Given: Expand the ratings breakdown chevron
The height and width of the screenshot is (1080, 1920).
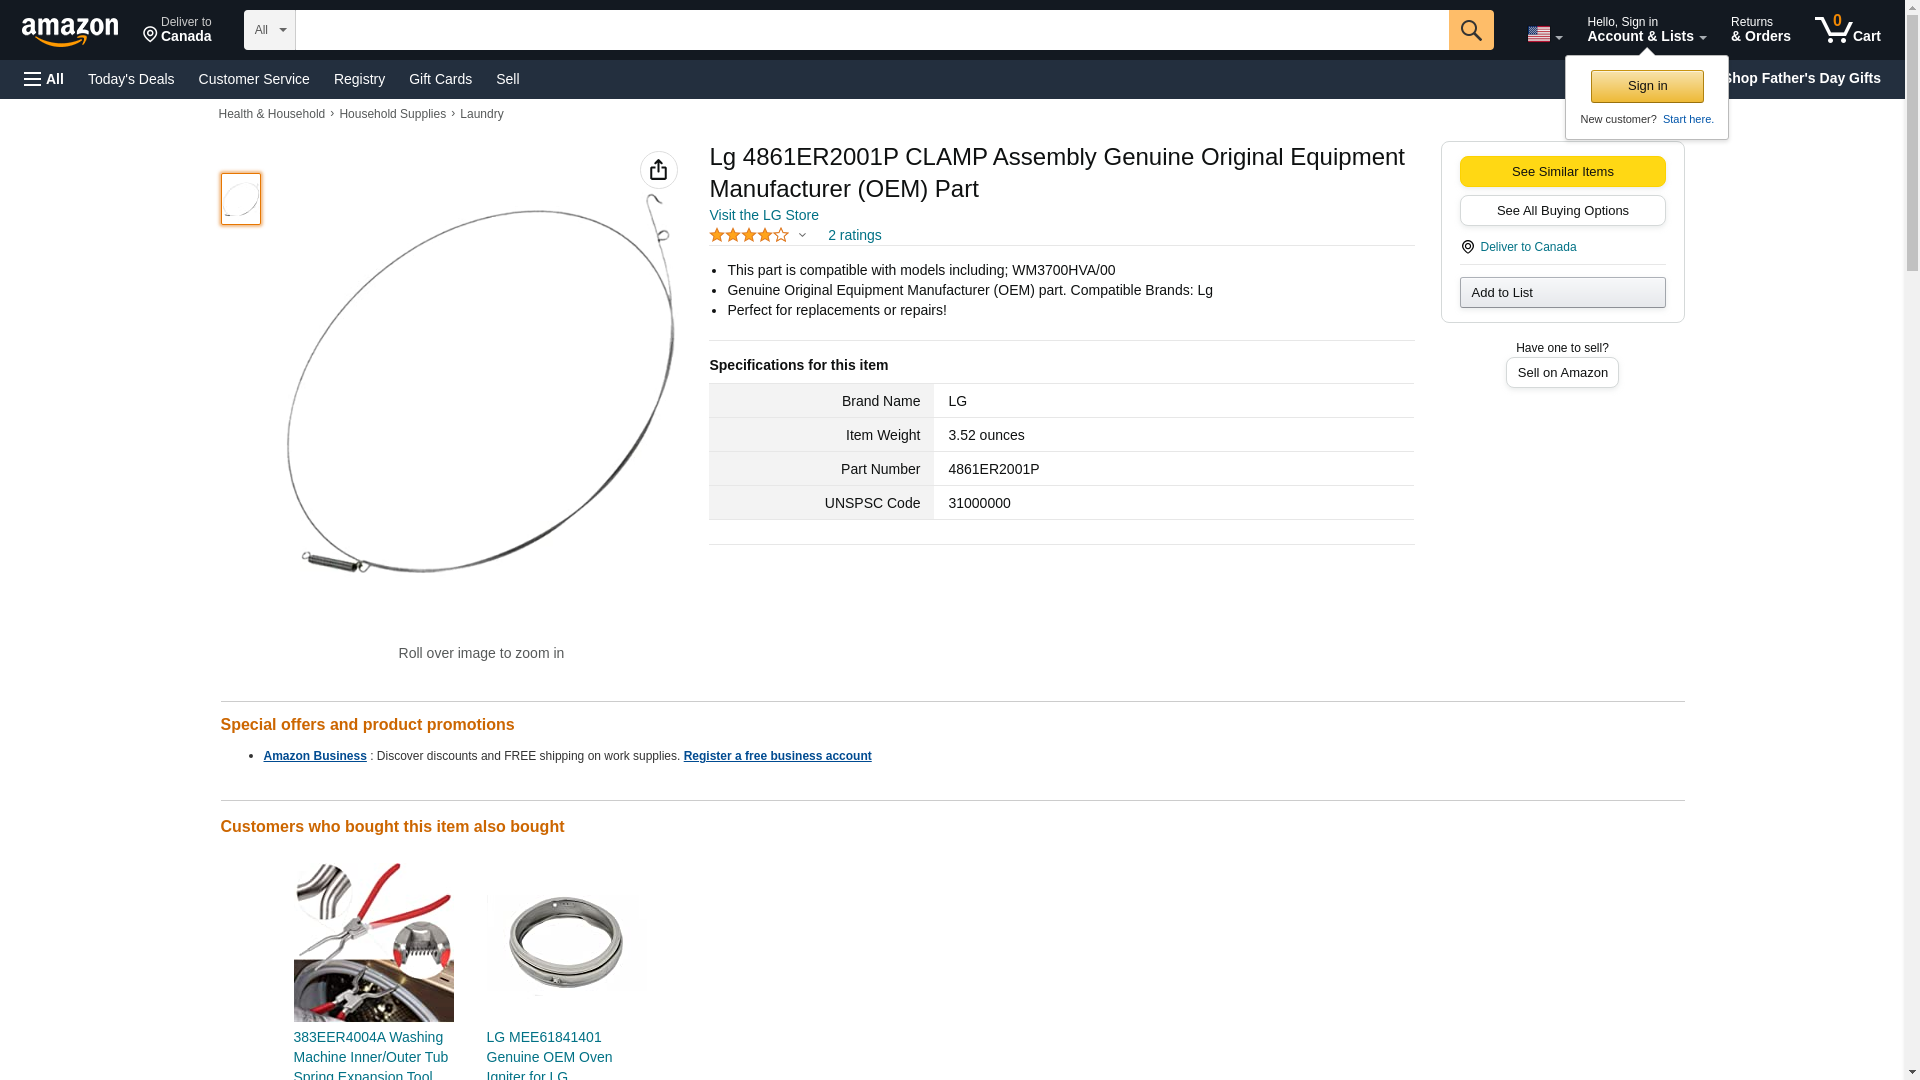Looking at the screenshot, I should pyautogui.click(x=802, y=235).
